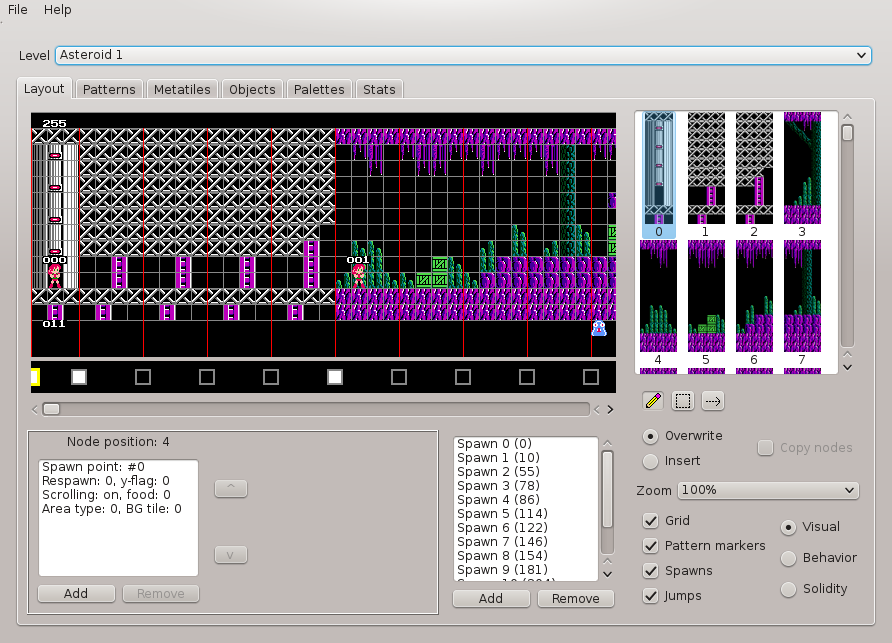Select the dashed arrow tool
This screenshot has height=643, width=892.
714,401
